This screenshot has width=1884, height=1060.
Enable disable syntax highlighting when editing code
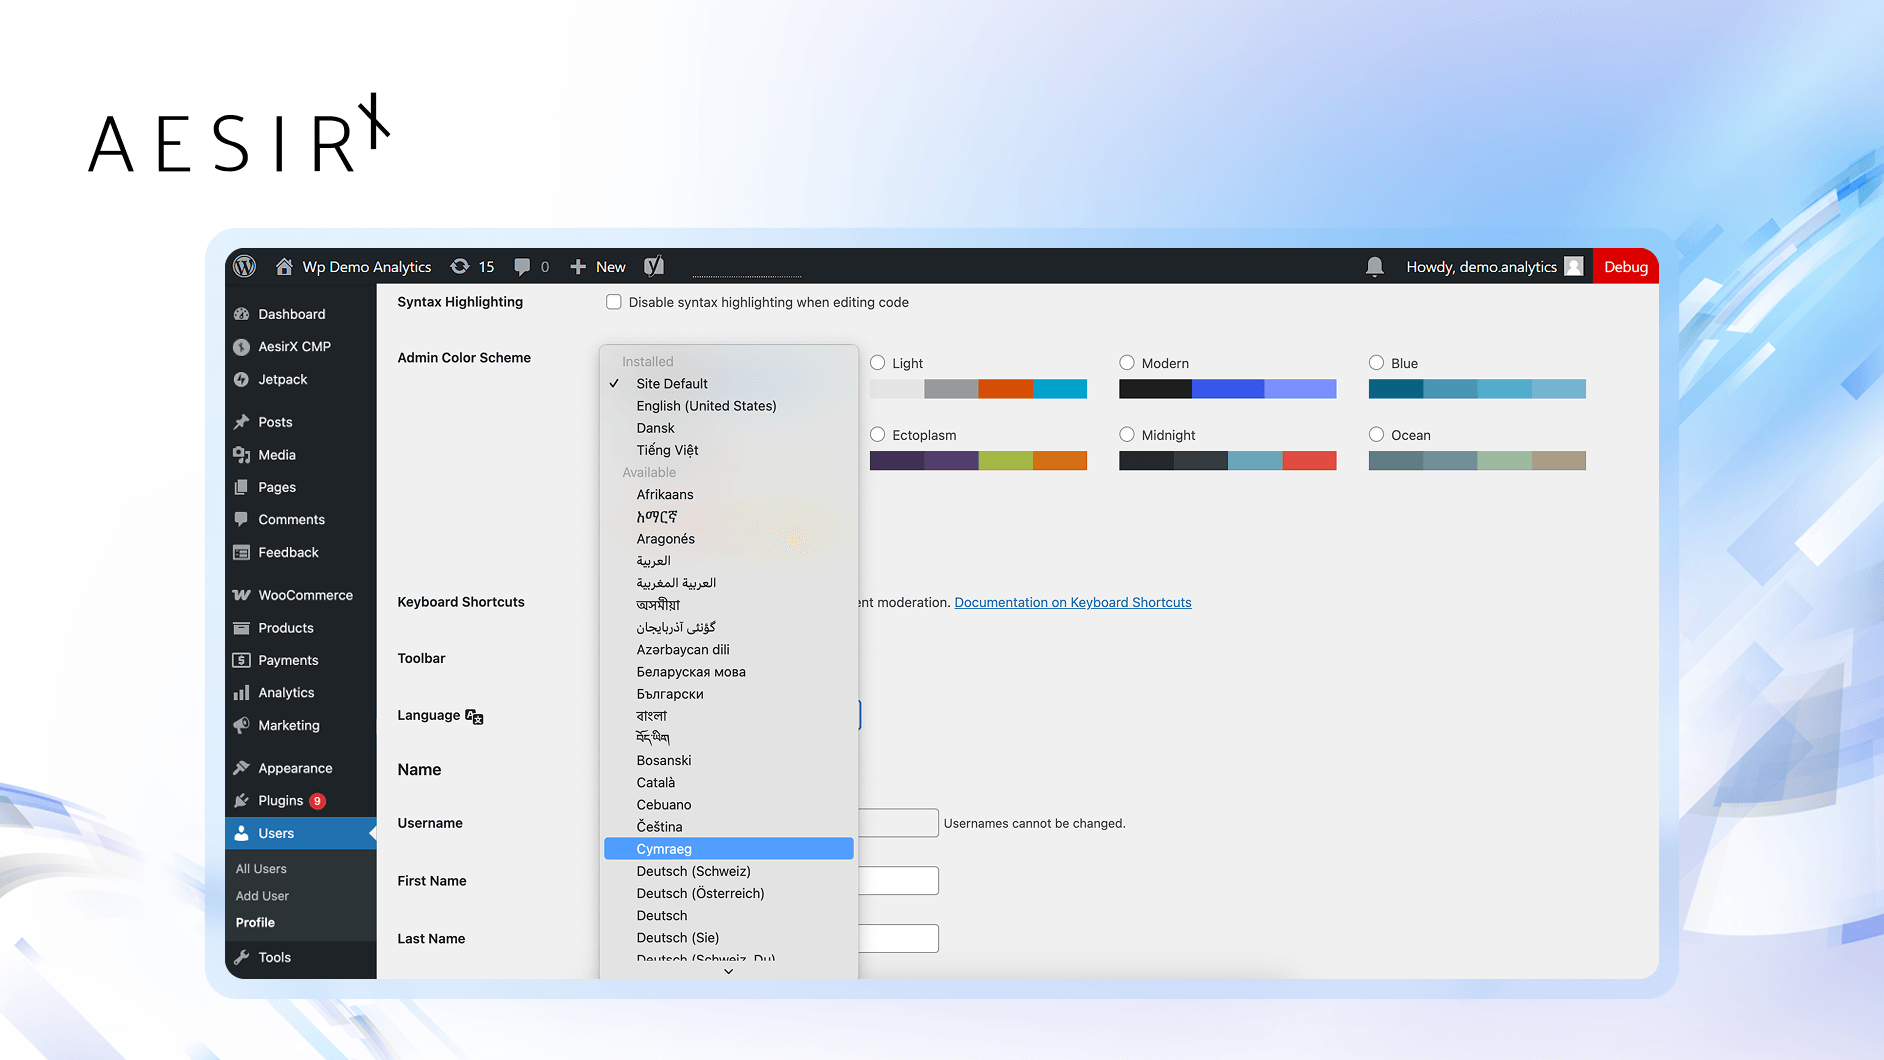coord(613,301)
